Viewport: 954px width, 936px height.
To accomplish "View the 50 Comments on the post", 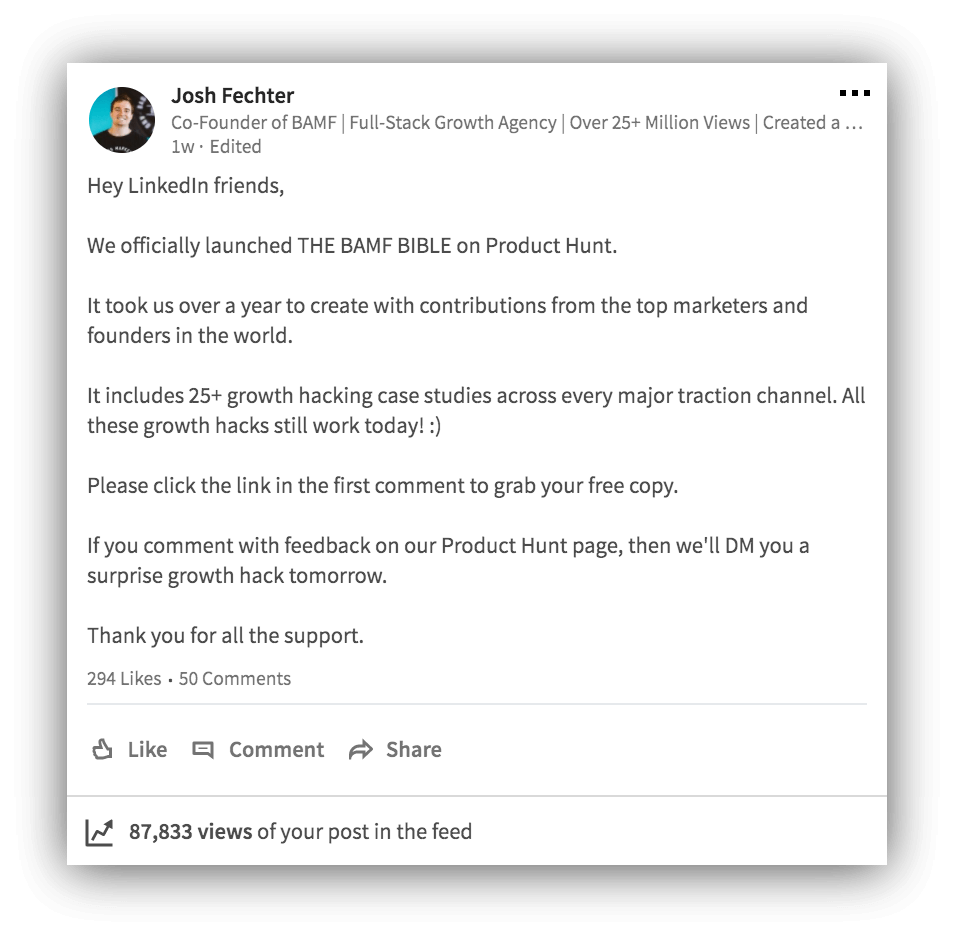I will (235, 678).
